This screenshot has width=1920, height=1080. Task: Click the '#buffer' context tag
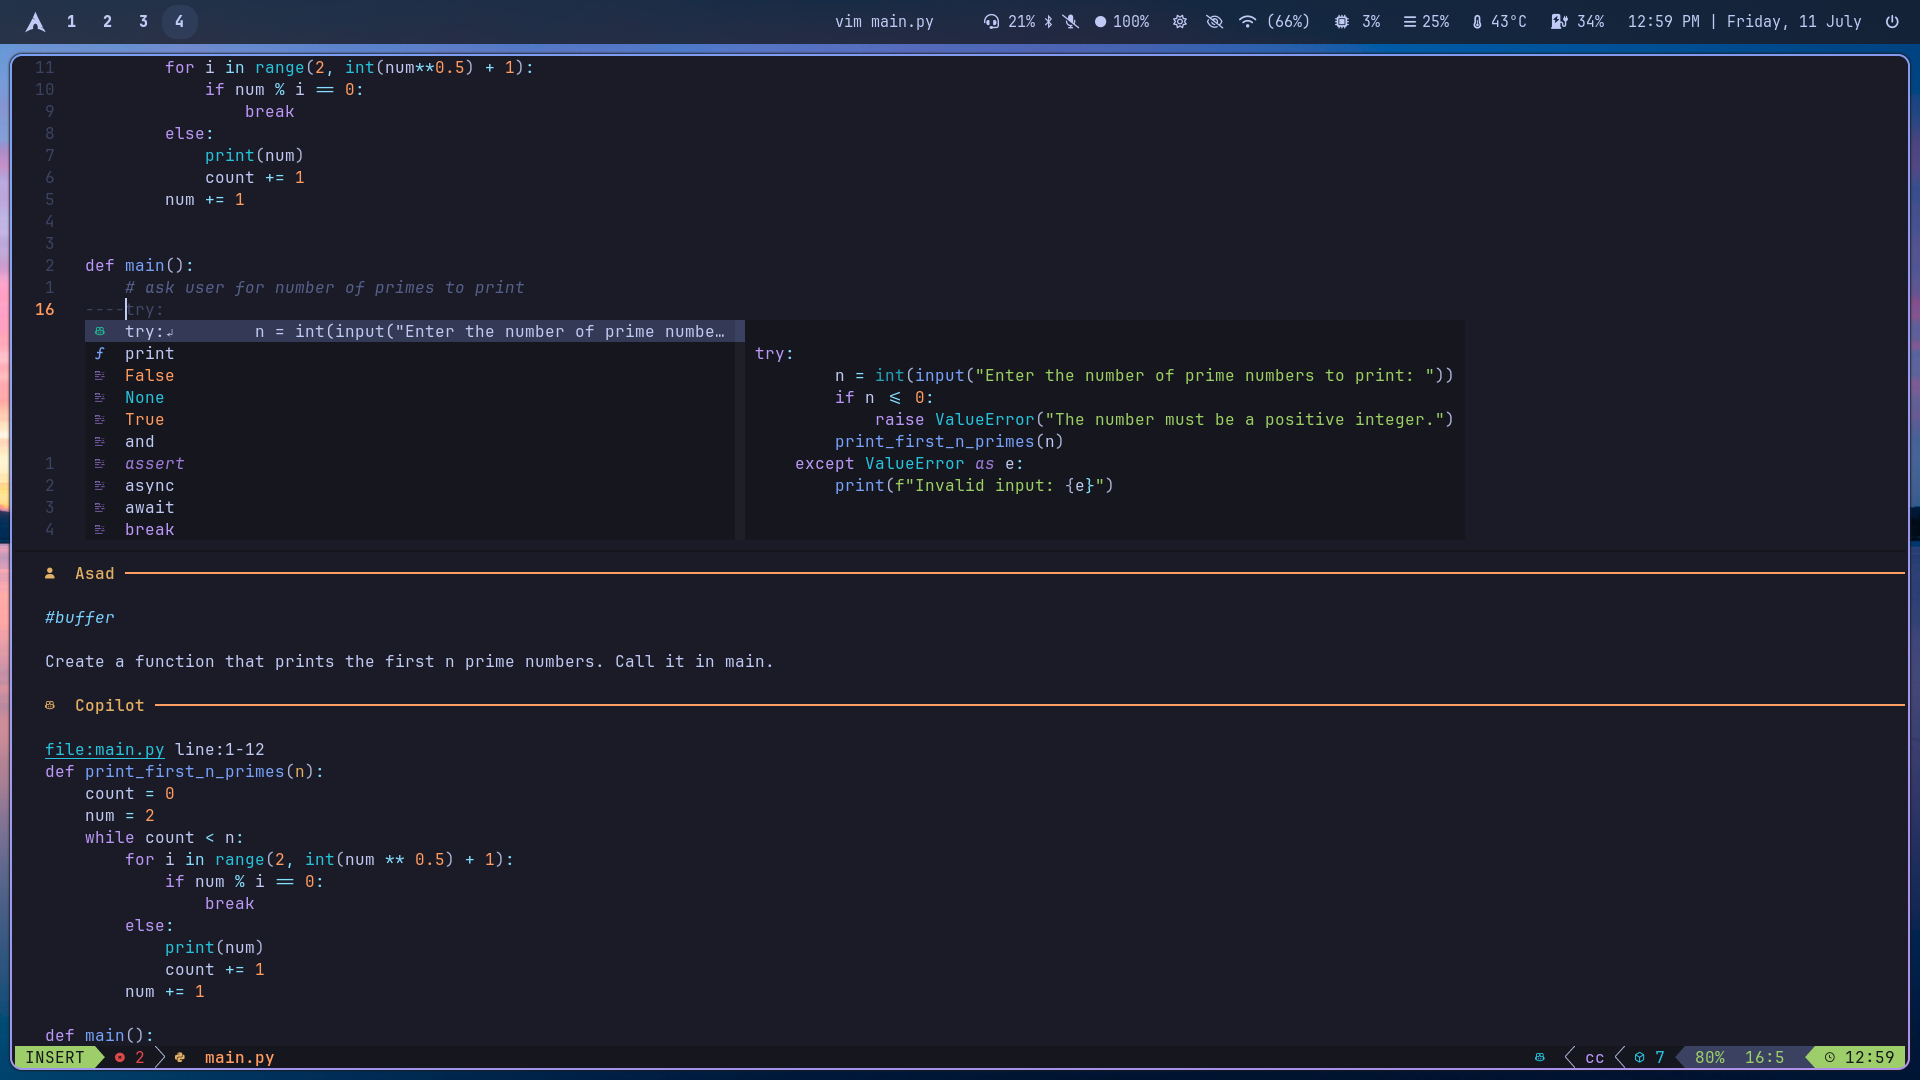pyautogui.click(x=80, y=617)
